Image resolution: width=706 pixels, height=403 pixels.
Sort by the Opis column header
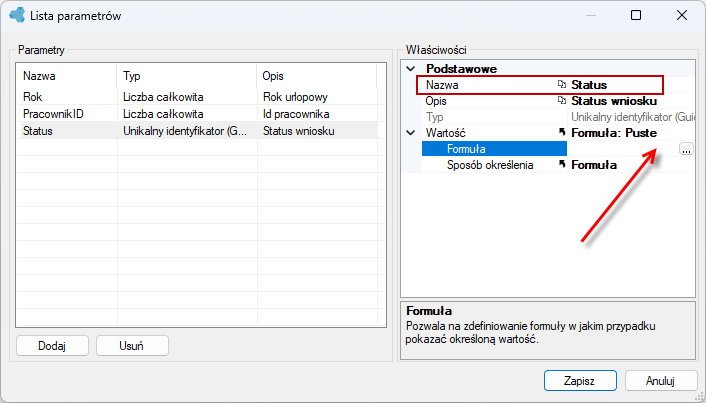pos(317,76)
